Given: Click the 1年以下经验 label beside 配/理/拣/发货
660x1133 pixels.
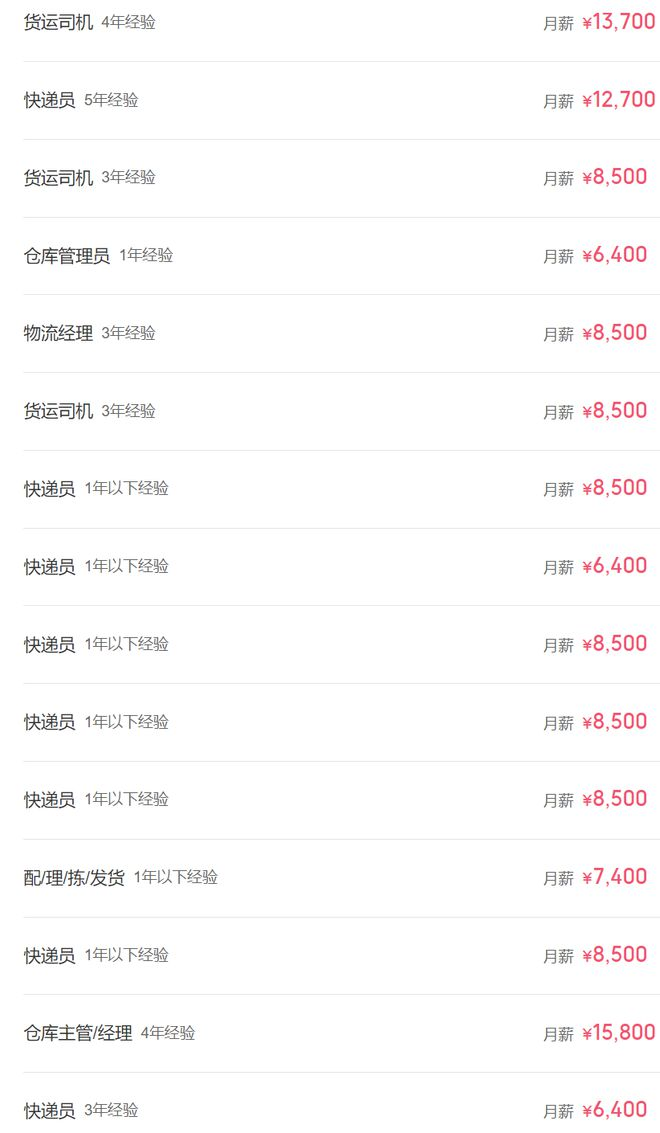Looking at the screenshot, I should (176, 877).
